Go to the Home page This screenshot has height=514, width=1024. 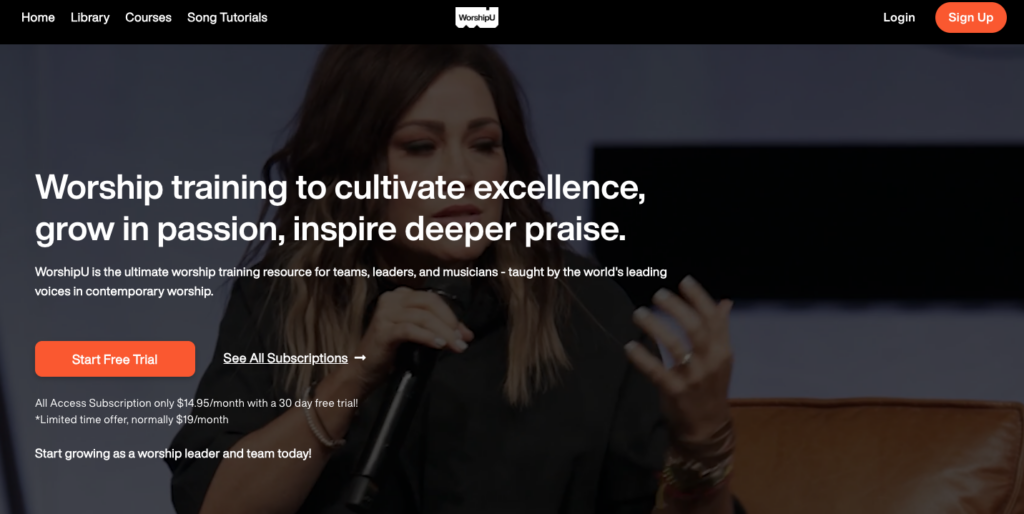coord(38,18)
